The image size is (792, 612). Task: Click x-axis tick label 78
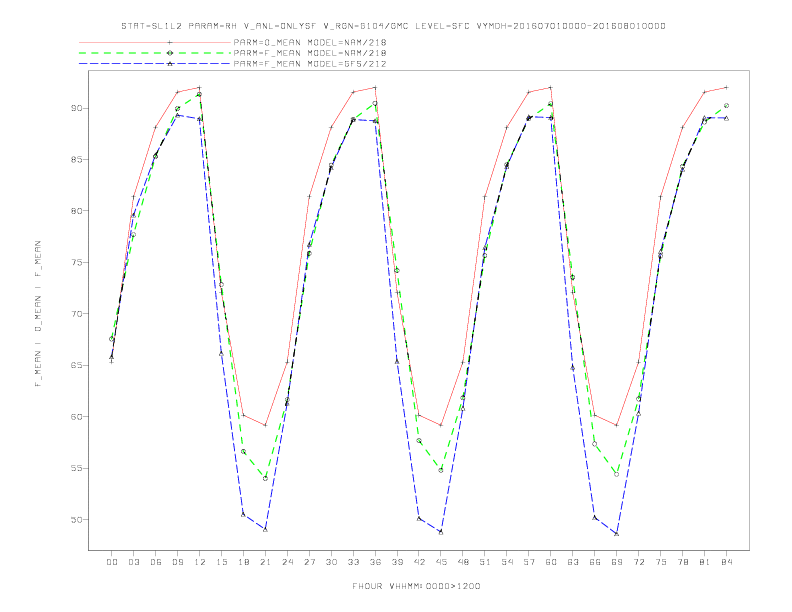click(x=683, y=562)
